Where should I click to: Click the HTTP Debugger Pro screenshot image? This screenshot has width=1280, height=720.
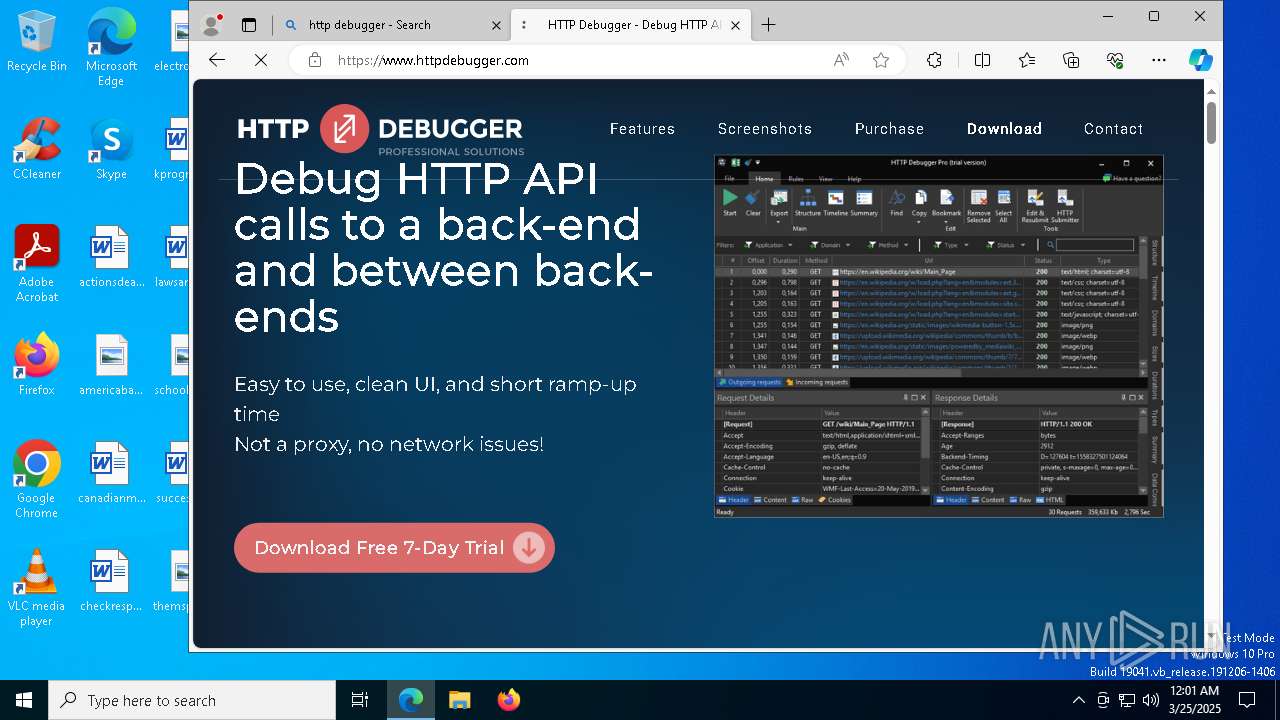pyautogui.click(x=939, y=336)
